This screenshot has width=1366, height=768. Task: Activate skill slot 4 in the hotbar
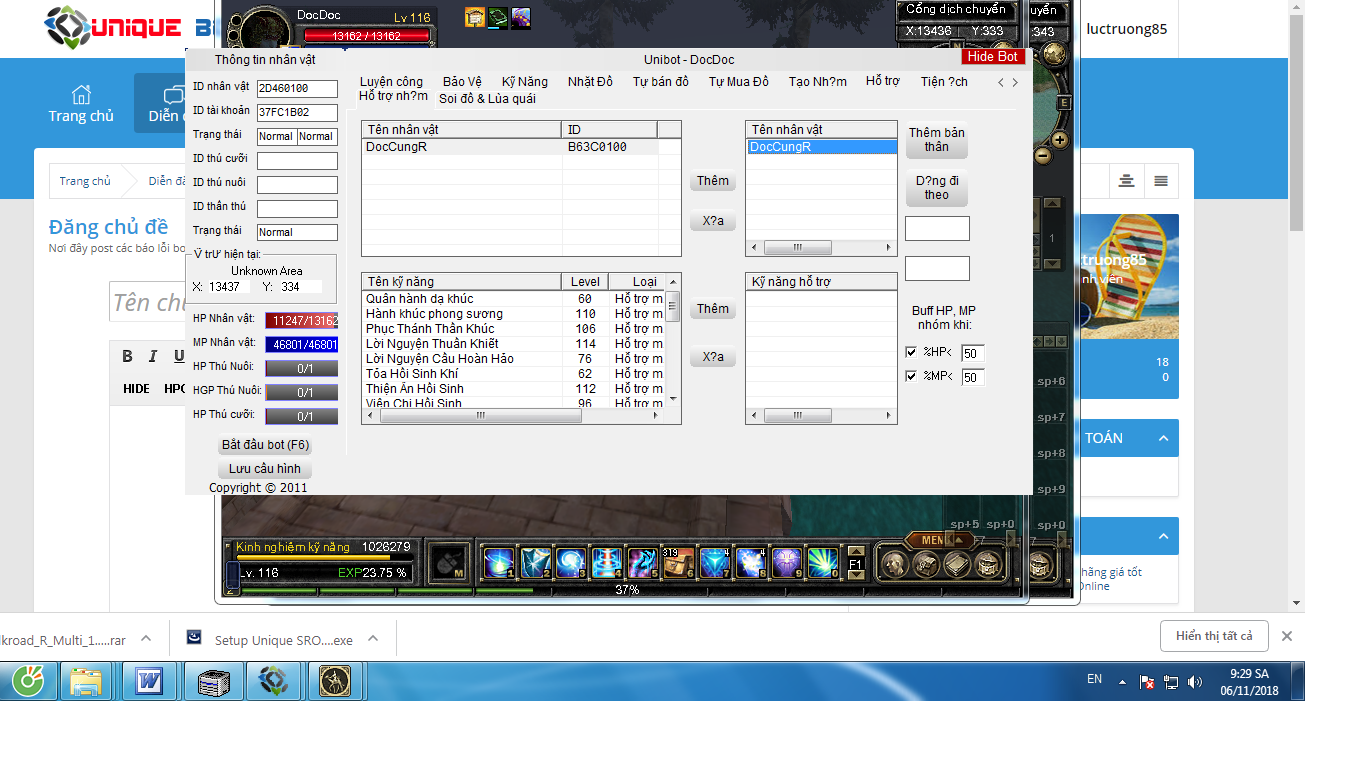point(607,564)
